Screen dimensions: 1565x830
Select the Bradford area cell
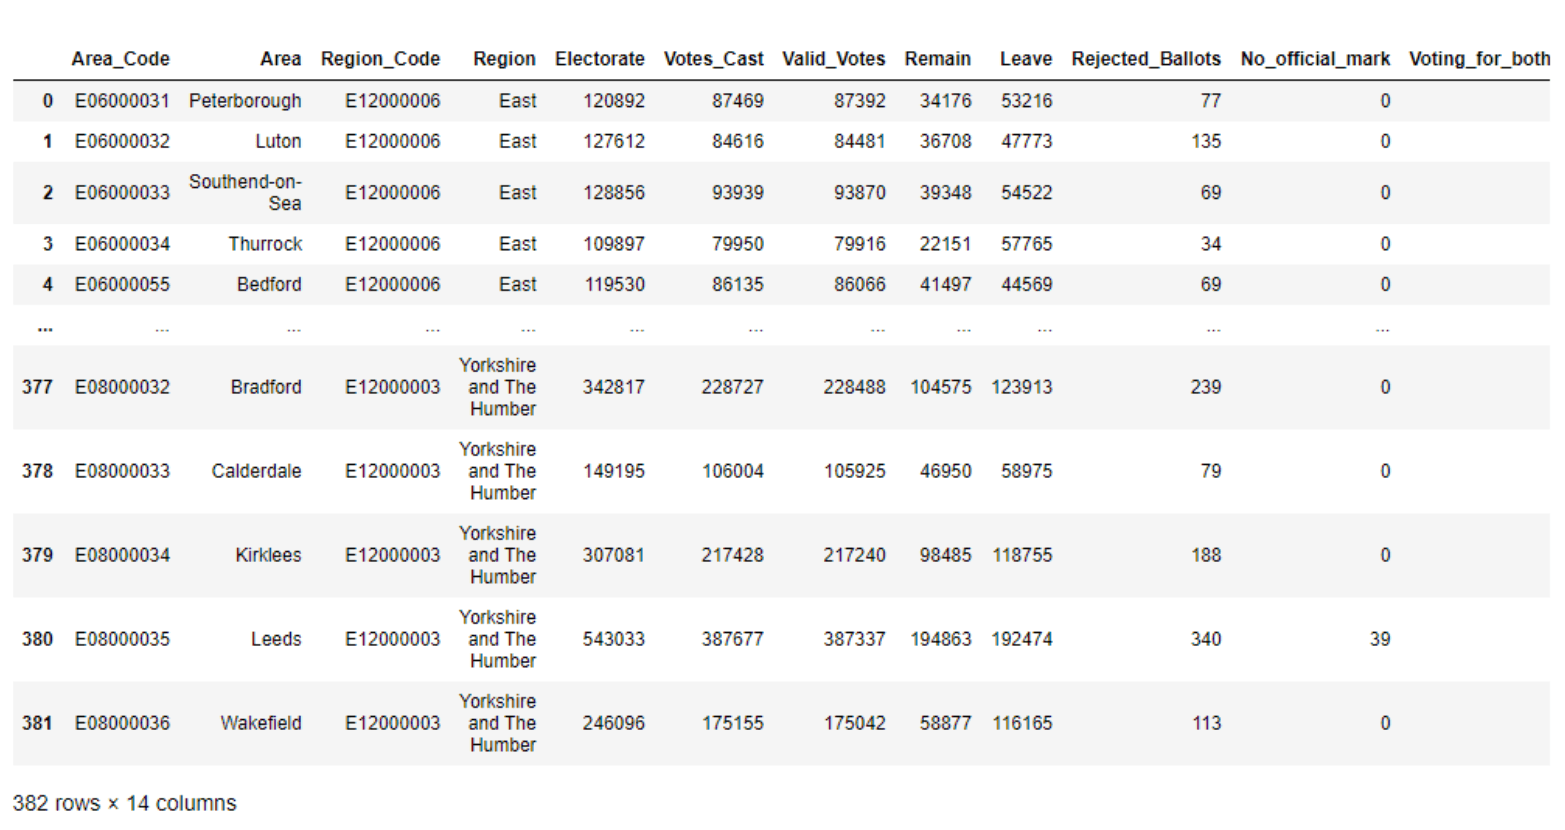pos(266,387)
